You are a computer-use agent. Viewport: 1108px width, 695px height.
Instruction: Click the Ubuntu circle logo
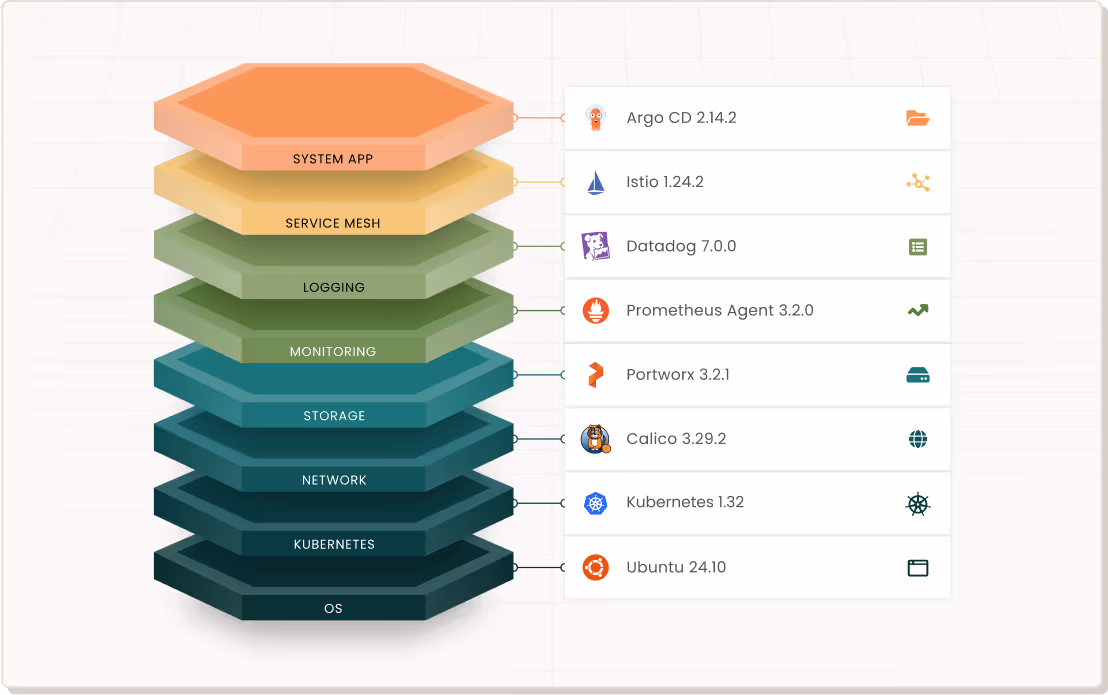click(x=596, y=567)
